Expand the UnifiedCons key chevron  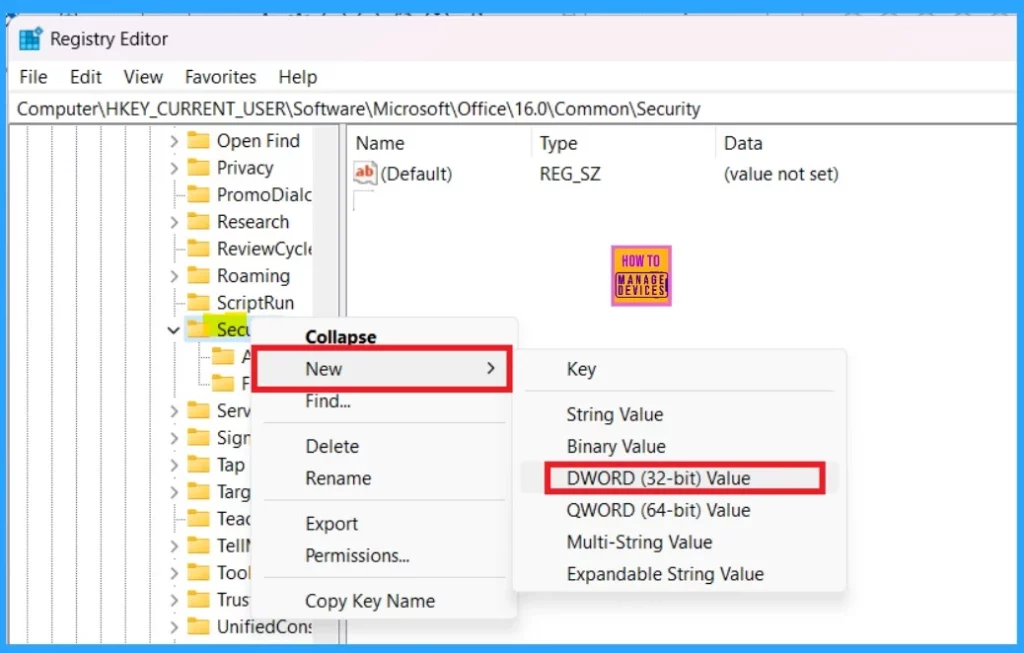coord(174,627)
